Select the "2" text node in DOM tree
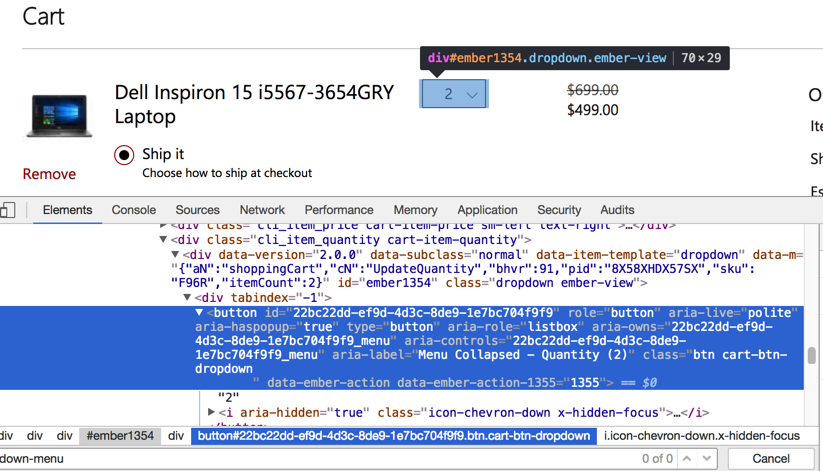This screenshot has width=823, height=471. (228, 397)
